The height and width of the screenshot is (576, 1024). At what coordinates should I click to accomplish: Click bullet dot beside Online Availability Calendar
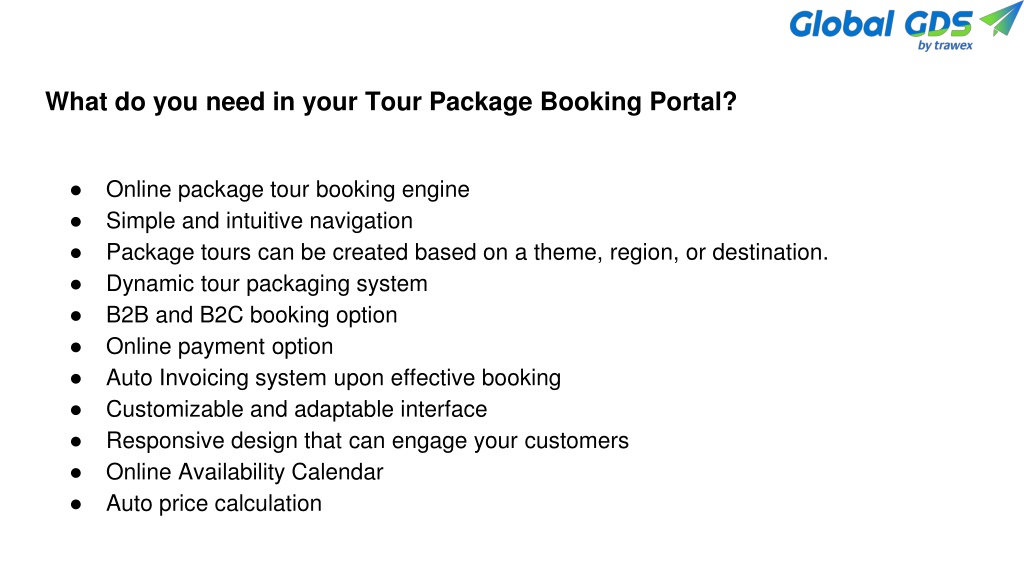click(76, 473)
